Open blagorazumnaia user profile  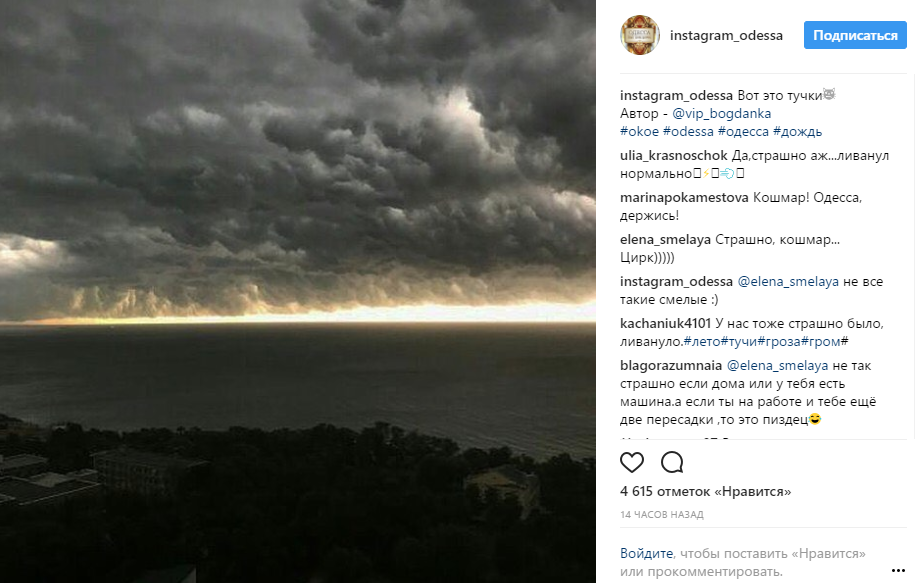[x=670, y=365]
